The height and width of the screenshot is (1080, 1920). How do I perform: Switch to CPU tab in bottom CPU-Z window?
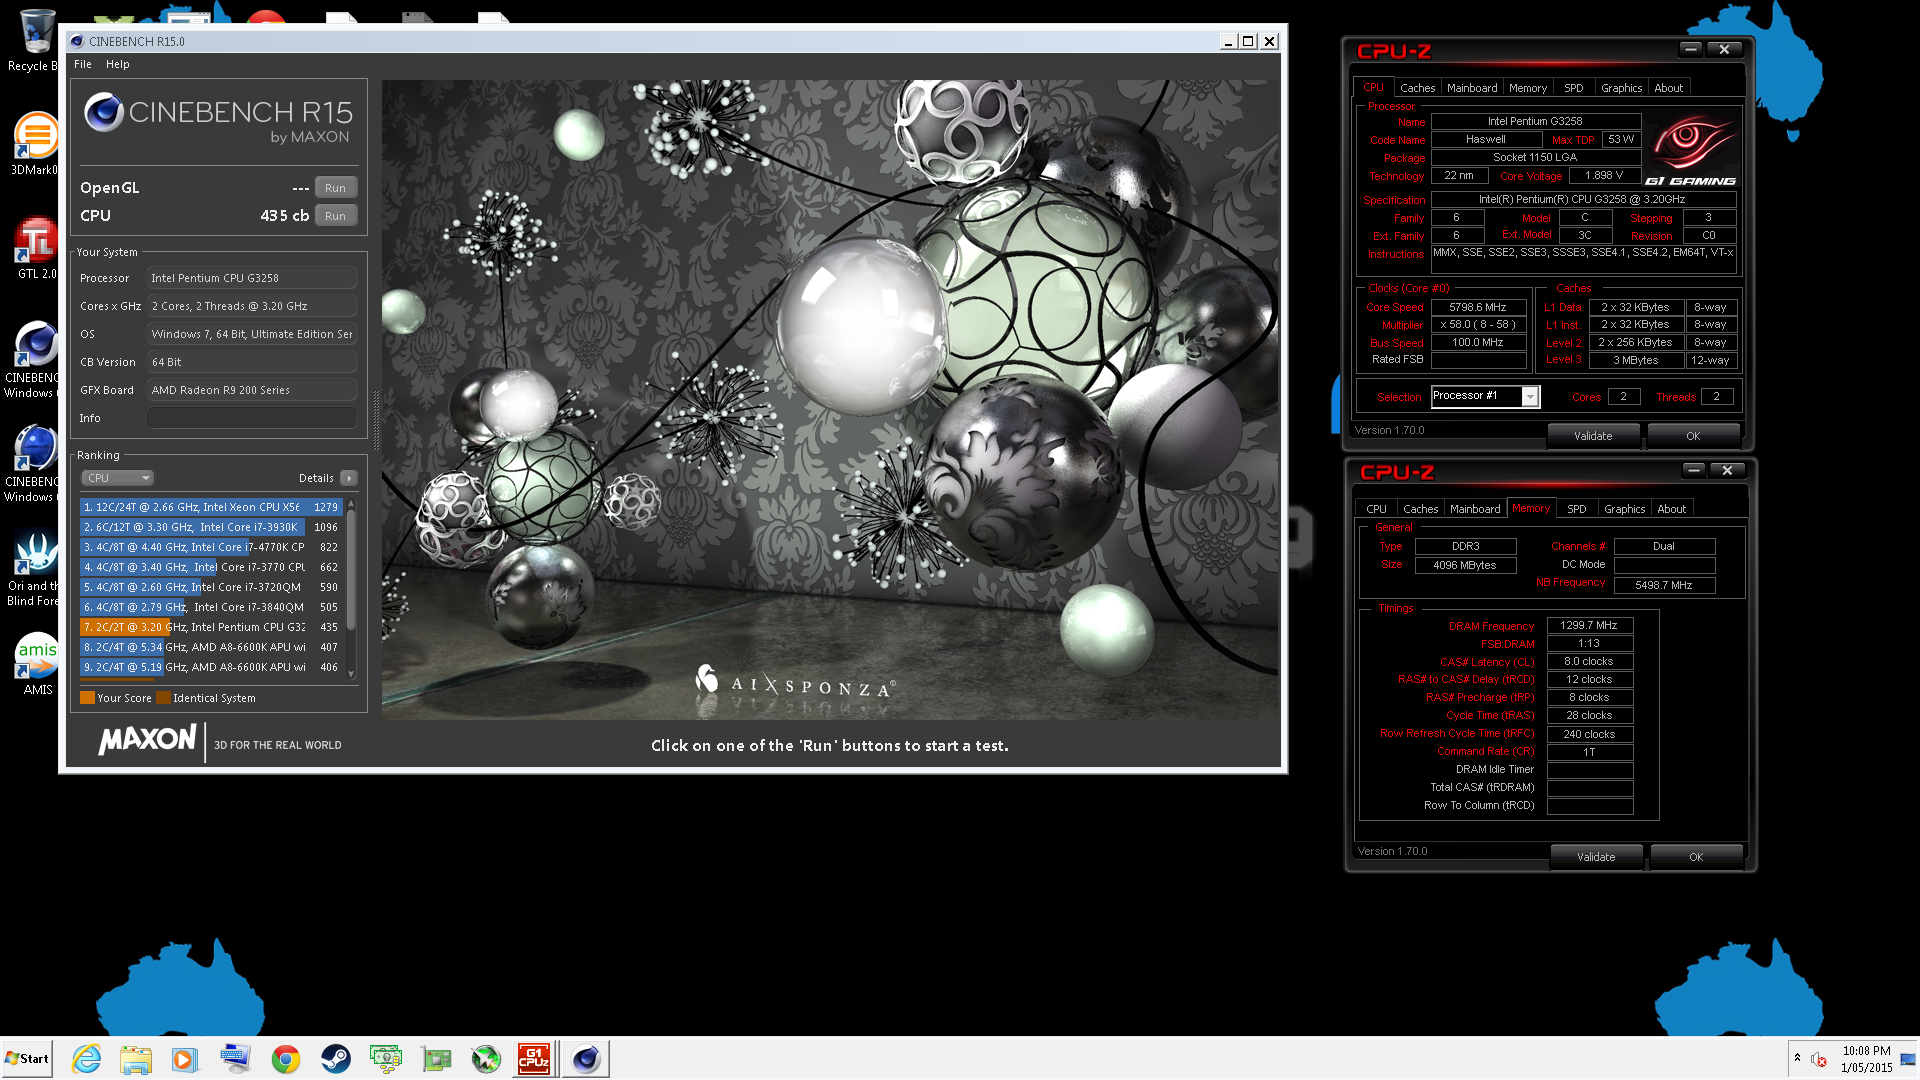(x=1376, y=509)
